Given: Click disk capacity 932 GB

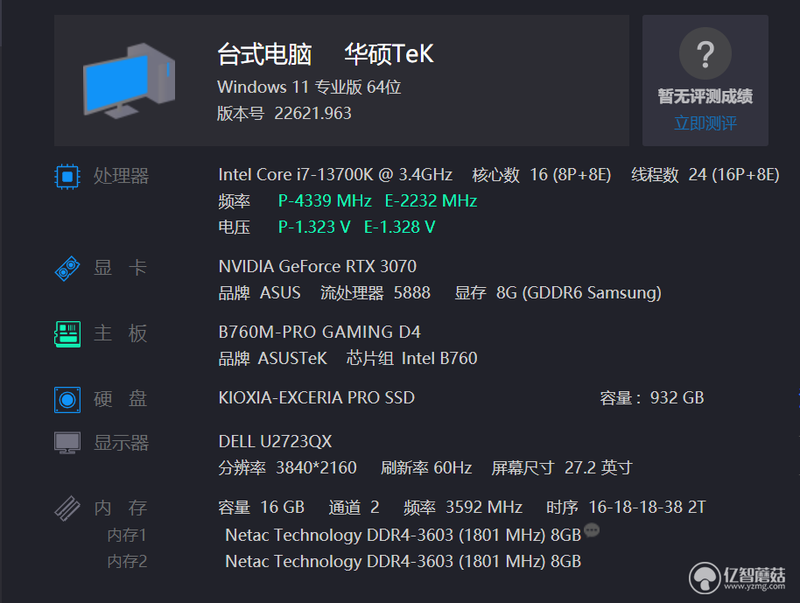Looking at the screenshot, I should click(x=677, y=398).
